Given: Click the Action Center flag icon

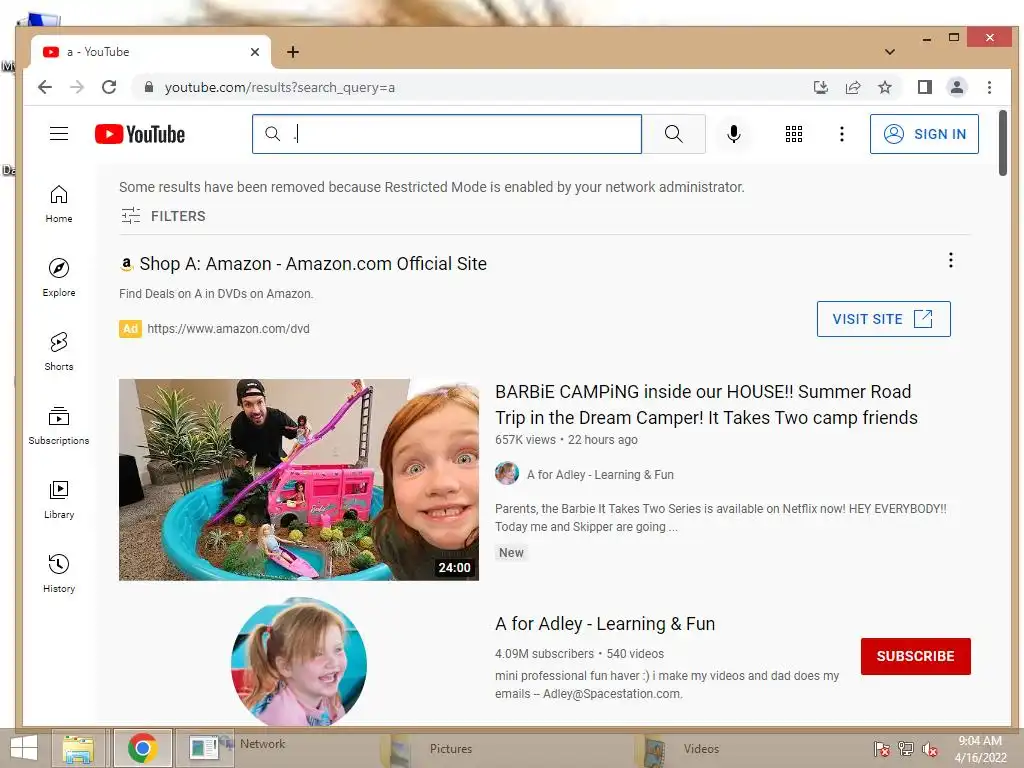Looking at the screenshot, I should click(x=882, y=749).
